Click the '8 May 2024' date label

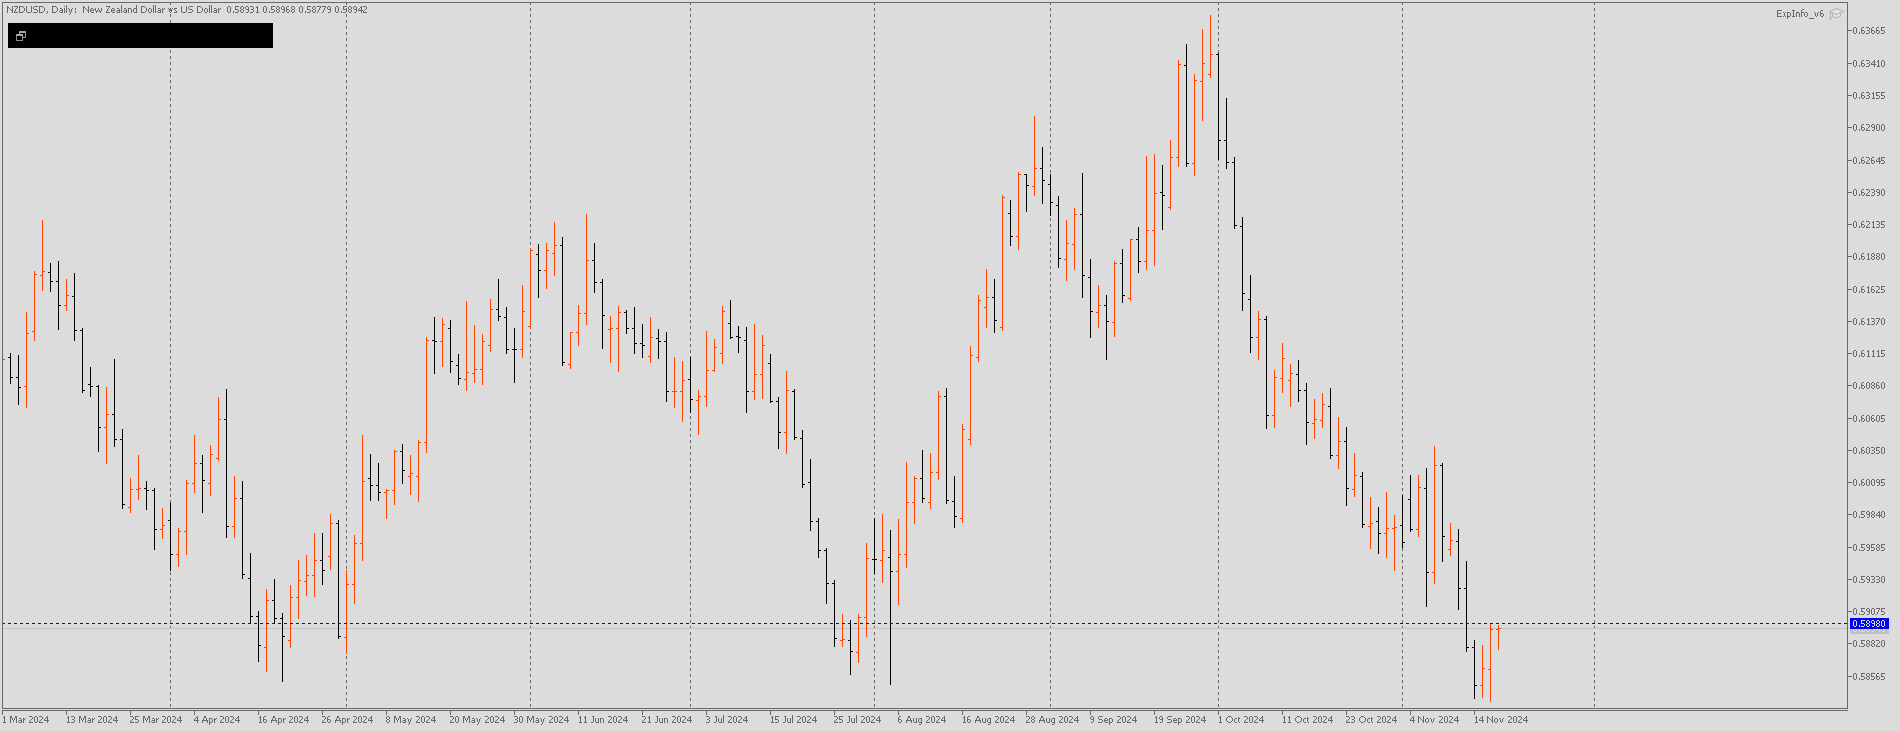(x=411, y=720)
